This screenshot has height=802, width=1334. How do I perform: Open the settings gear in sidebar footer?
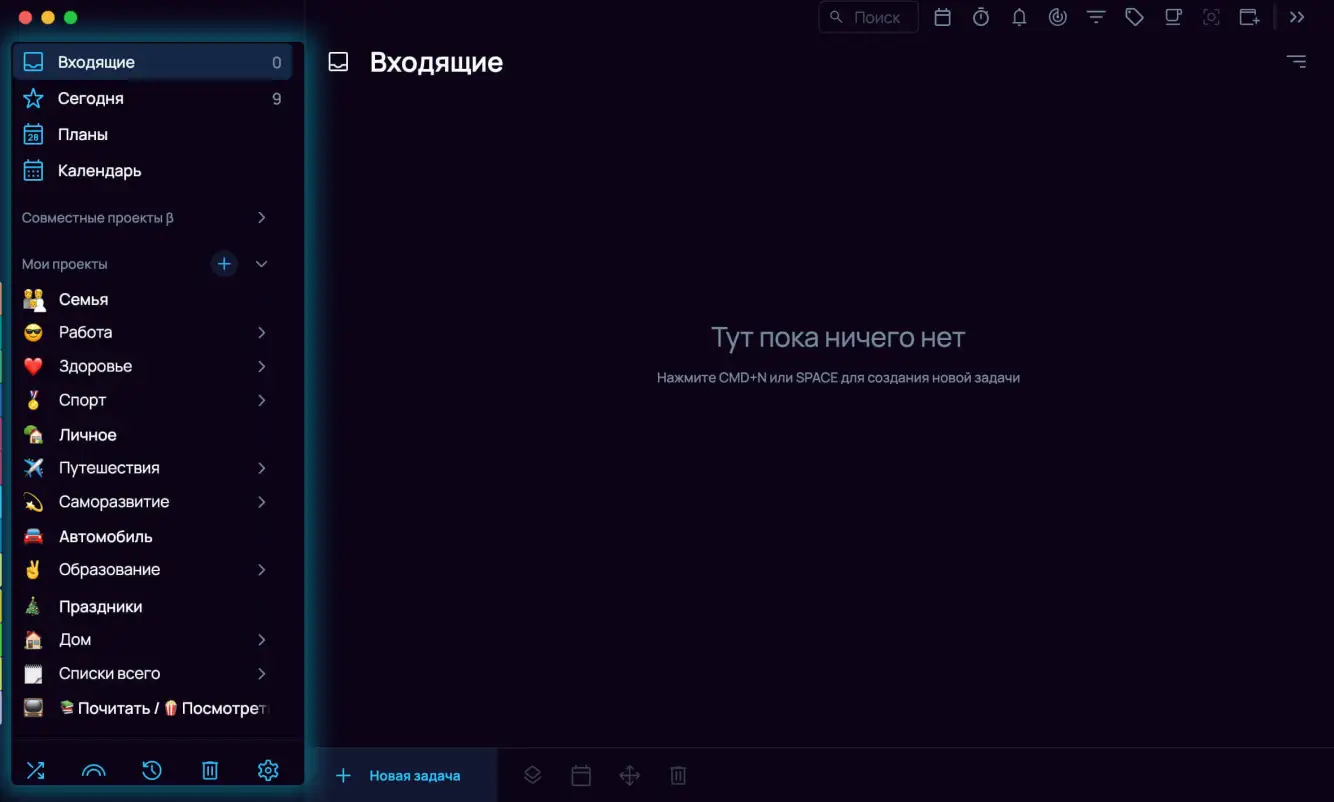click(267, 770)
